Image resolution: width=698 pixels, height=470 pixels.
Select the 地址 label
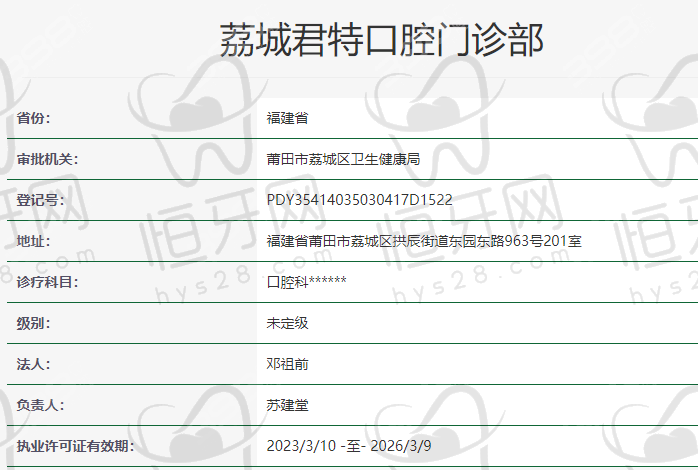pyautogui.click(x=33, y=241)
